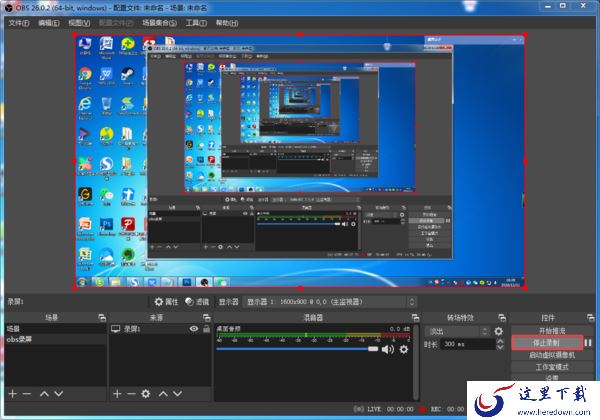
Task: Open transition properties gear next to 淡出
Action: (x=498, y=331)
